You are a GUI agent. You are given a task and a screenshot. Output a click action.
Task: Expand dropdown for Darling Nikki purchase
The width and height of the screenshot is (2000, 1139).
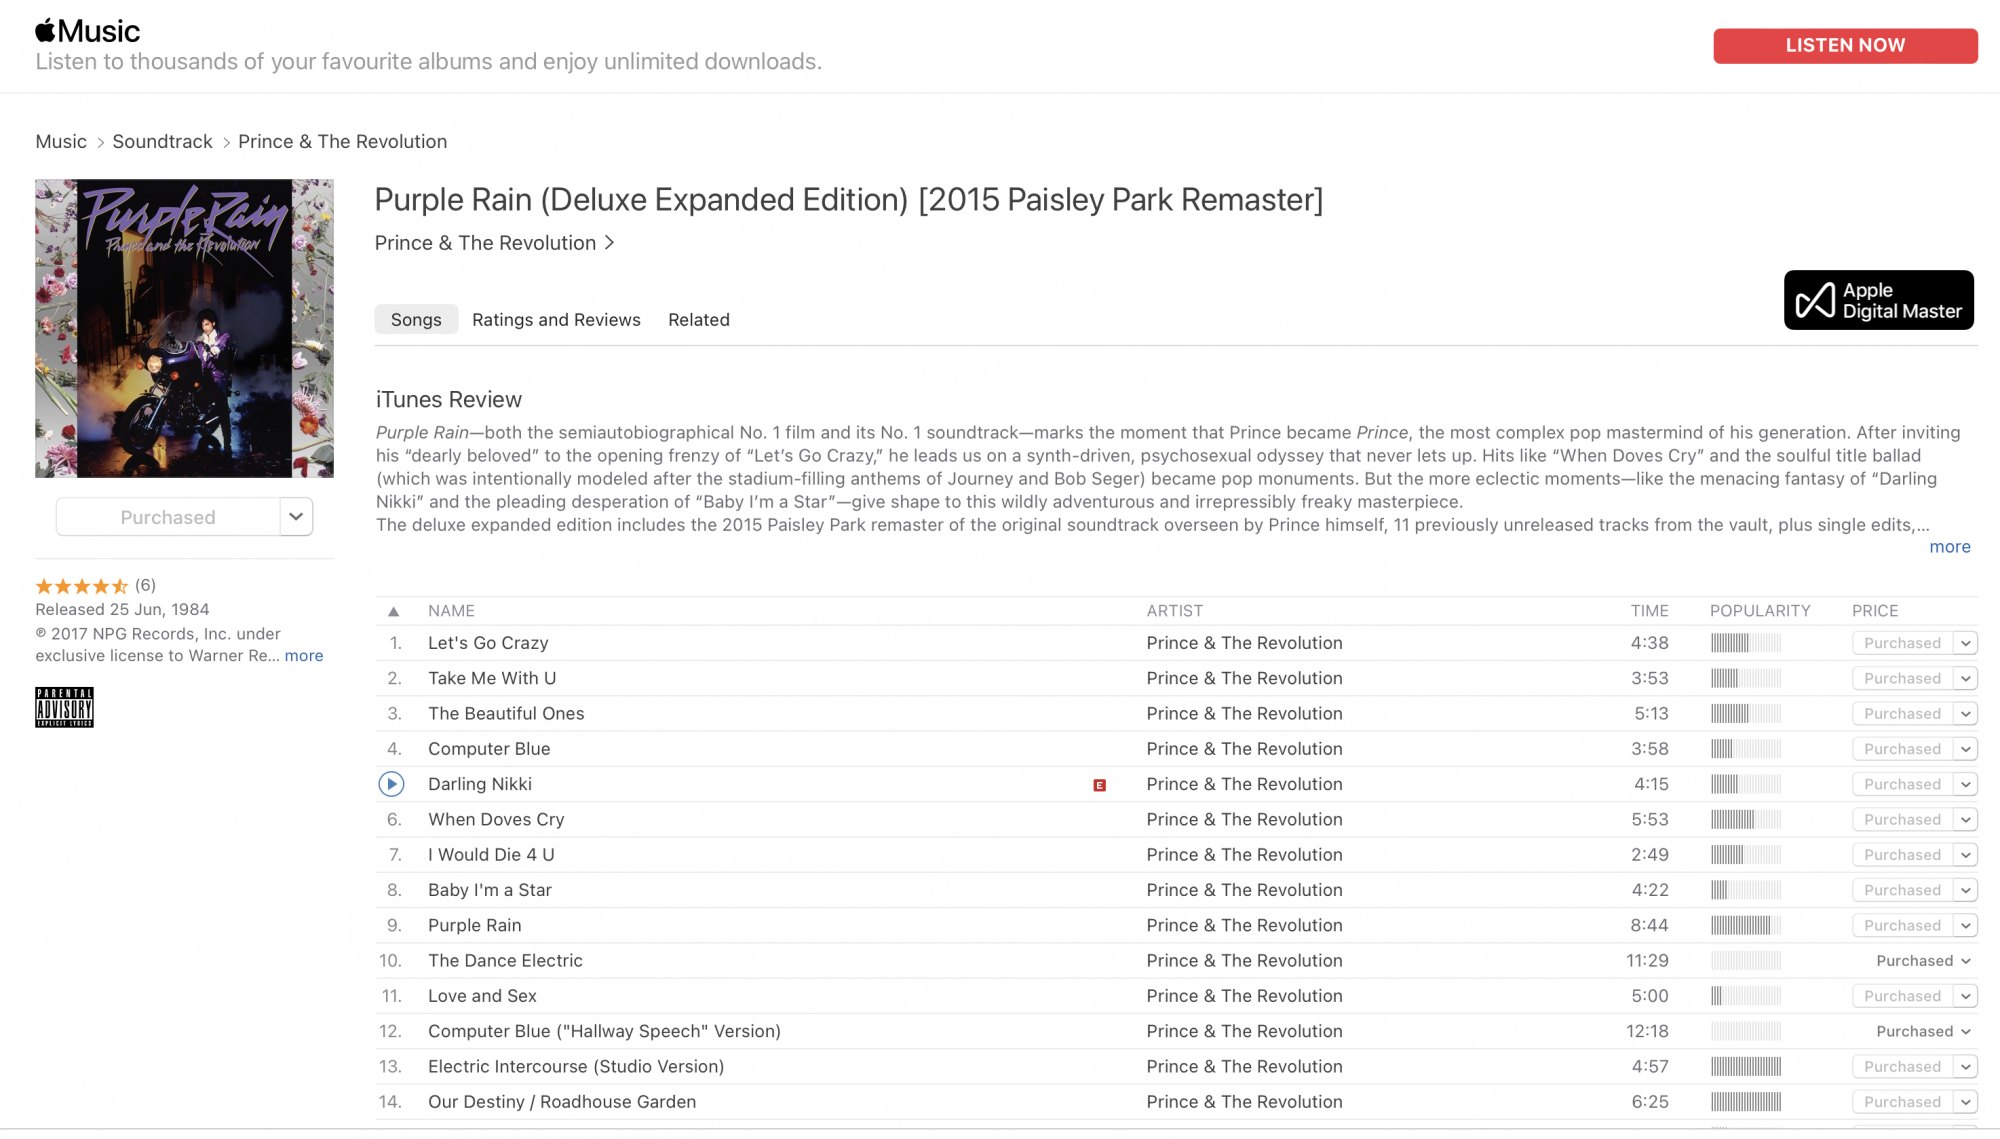1965,784
